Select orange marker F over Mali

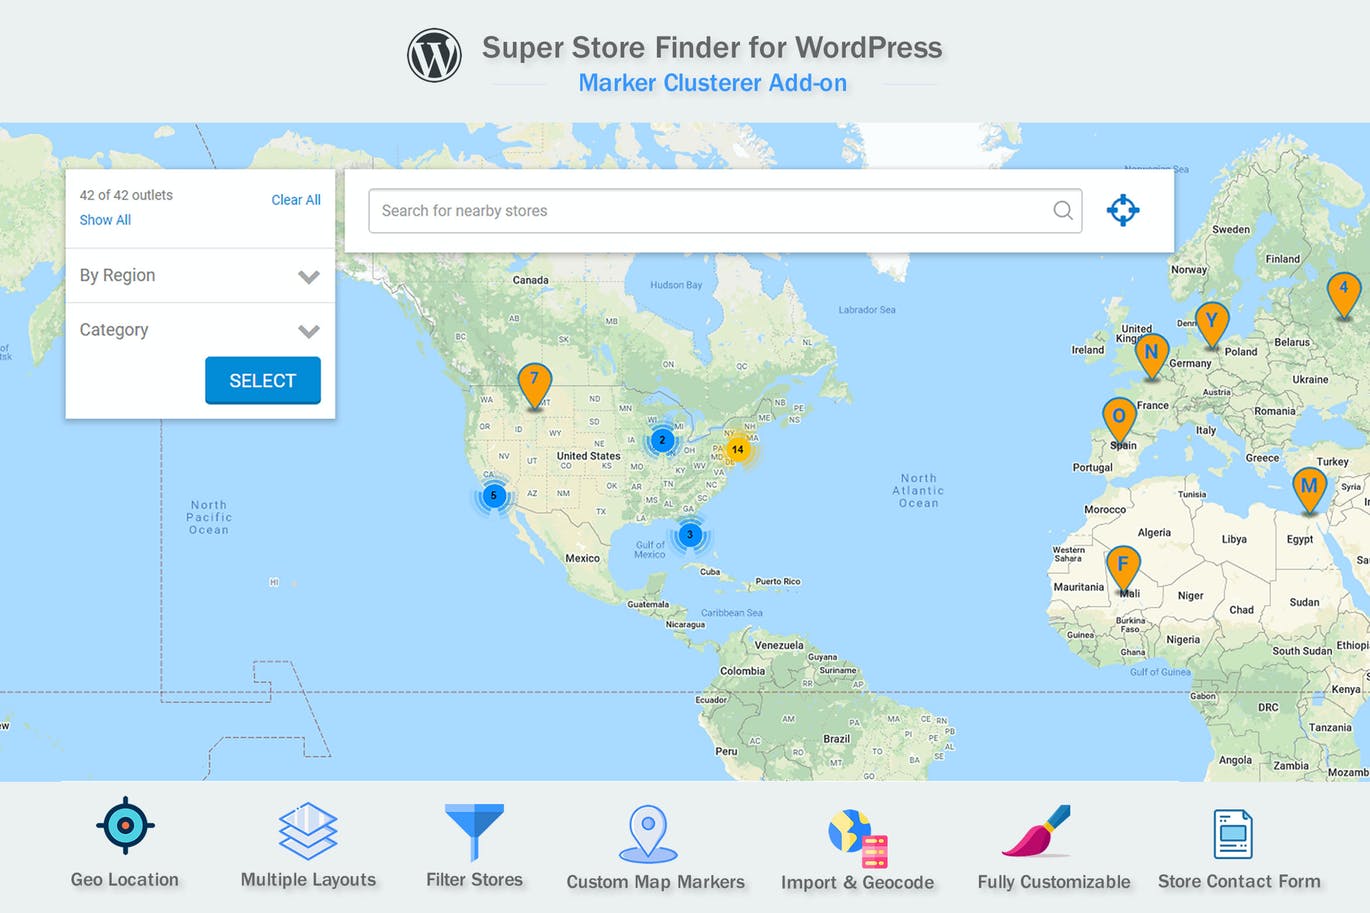click(1123, 568)
